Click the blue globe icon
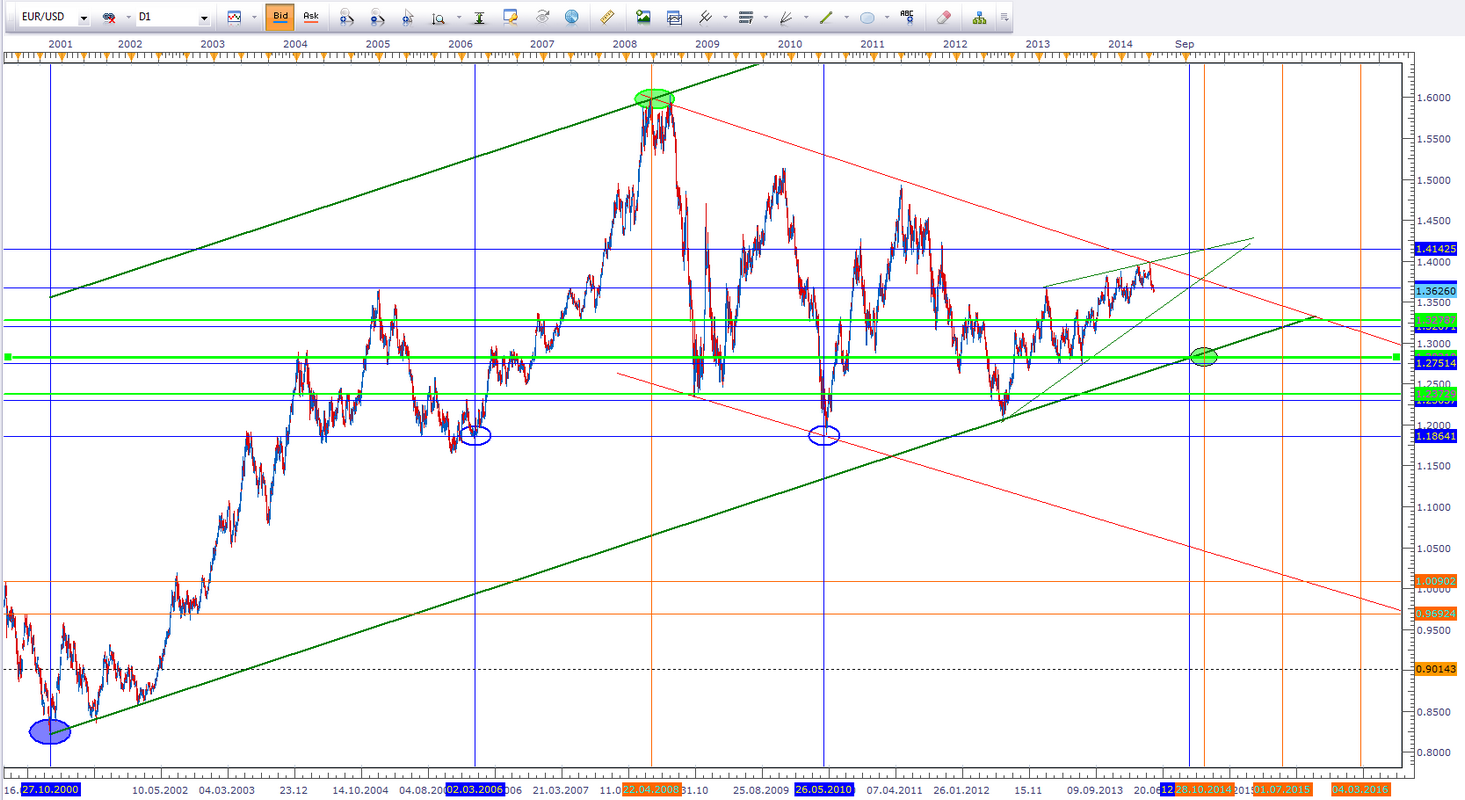The height and width of the screenshot is (800, 1465). (x=572, y=18)
